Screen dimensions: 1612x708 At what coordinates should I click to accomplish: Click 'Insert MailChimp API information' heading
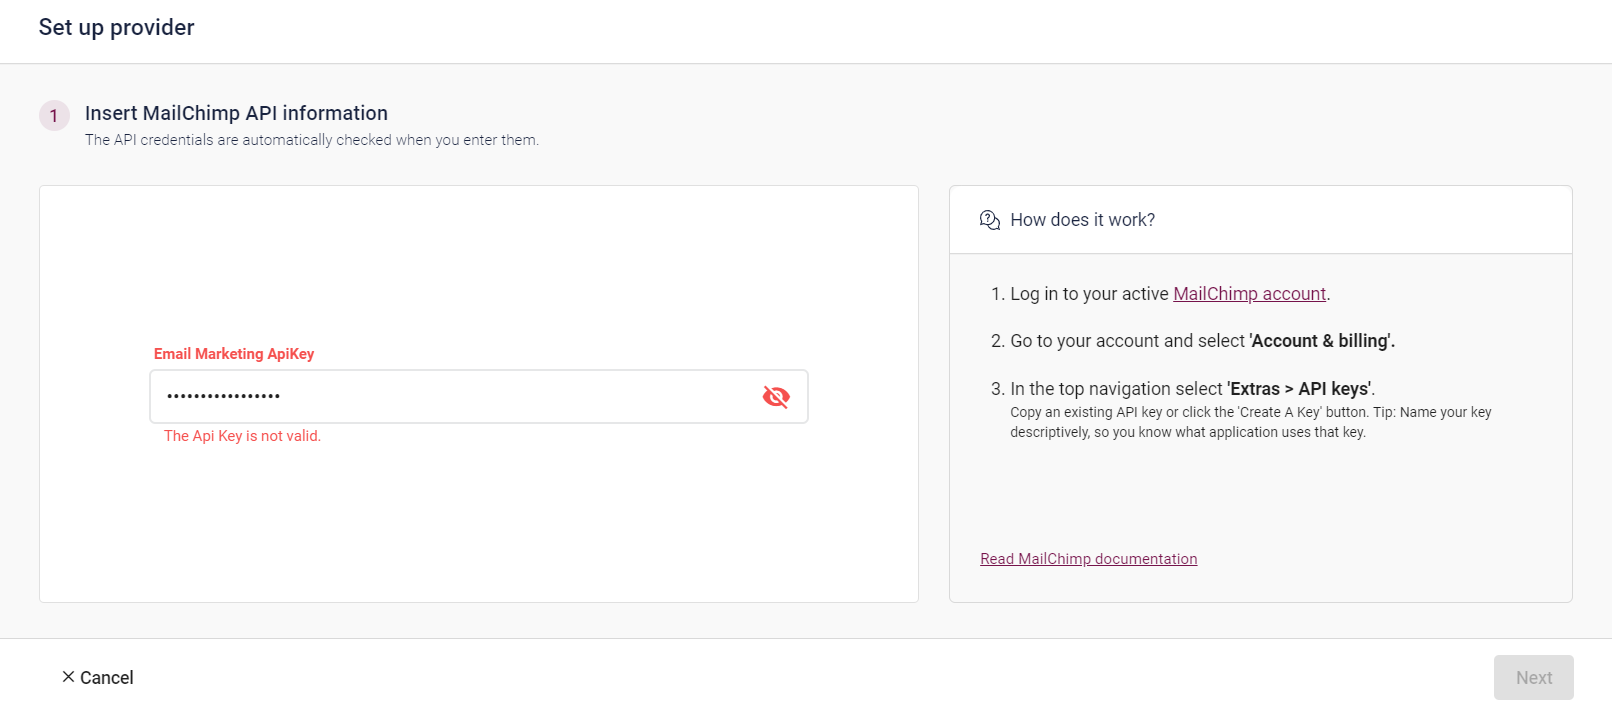pos(236,113)
